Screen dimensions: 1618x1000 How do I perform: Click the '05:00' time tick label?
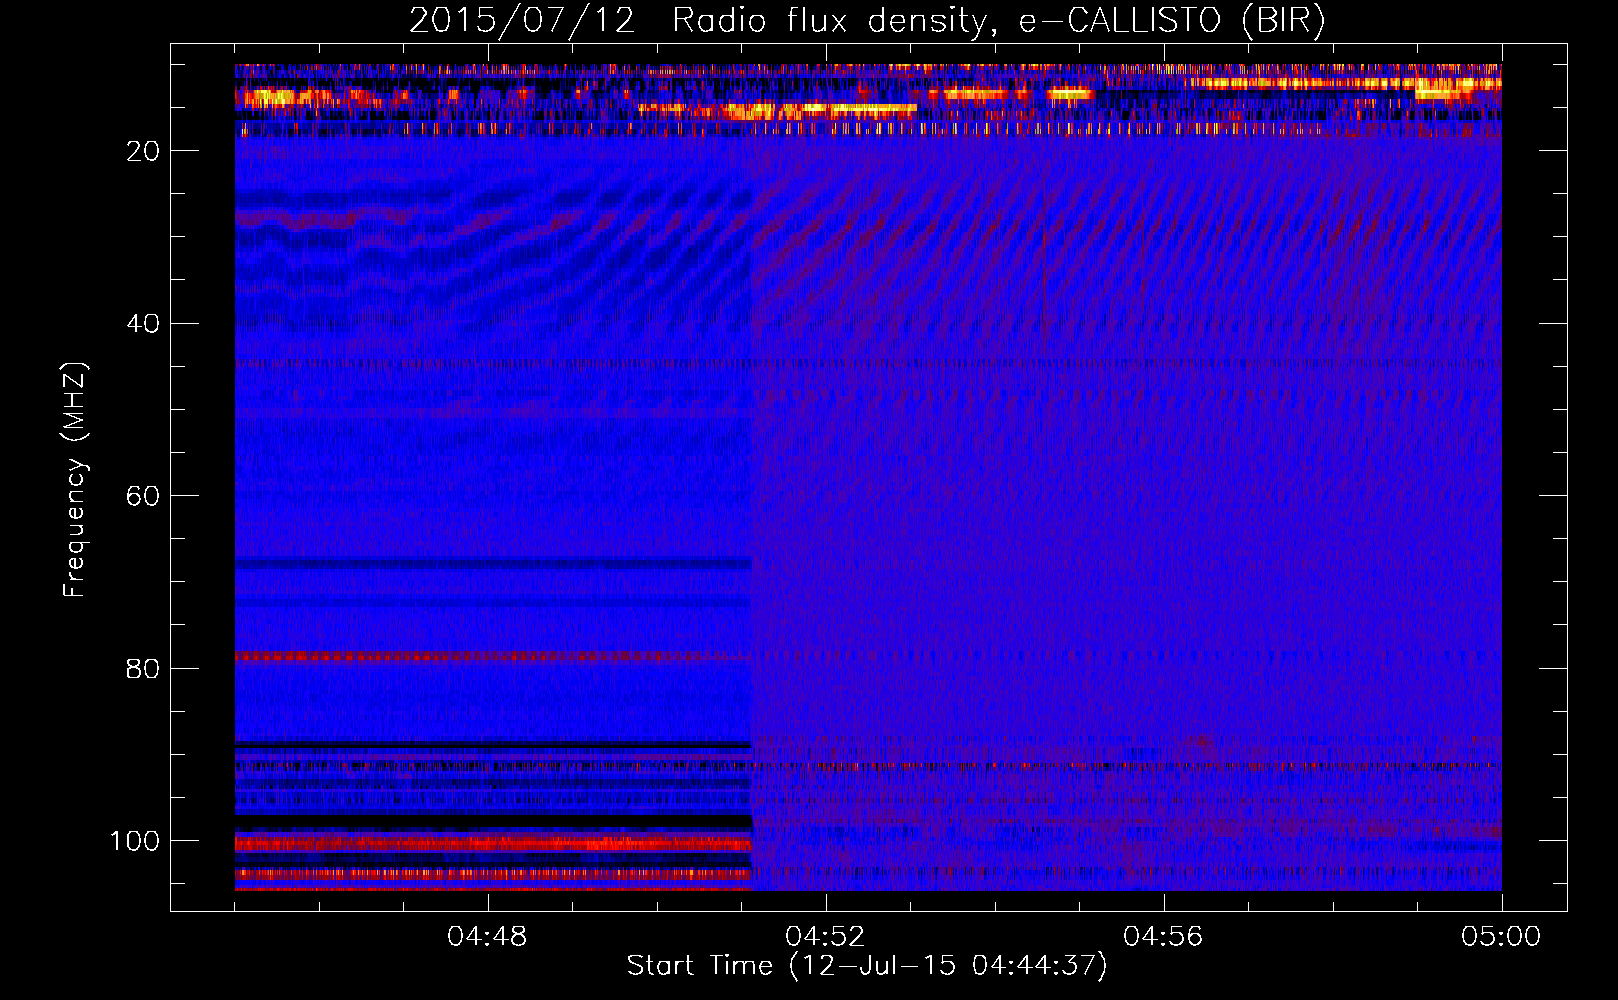click(x=1501, y=937)
